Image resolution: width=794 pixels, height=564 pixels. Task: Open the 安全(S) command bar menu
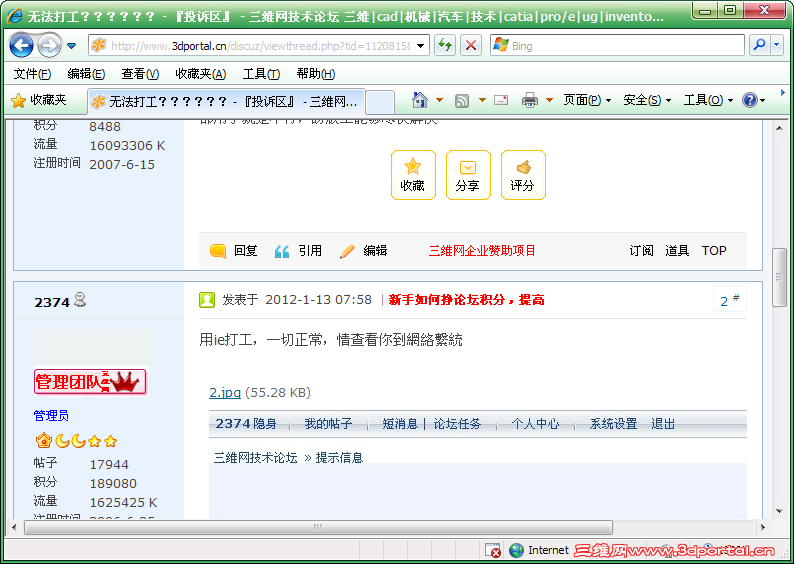point(647,100)
